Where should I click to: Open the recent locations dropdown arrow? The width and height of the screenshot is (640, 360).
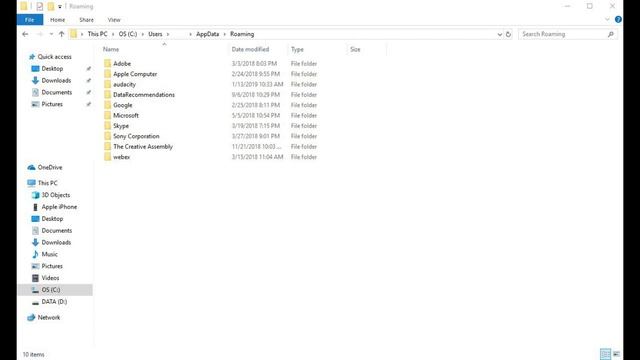tap(51, 34)
